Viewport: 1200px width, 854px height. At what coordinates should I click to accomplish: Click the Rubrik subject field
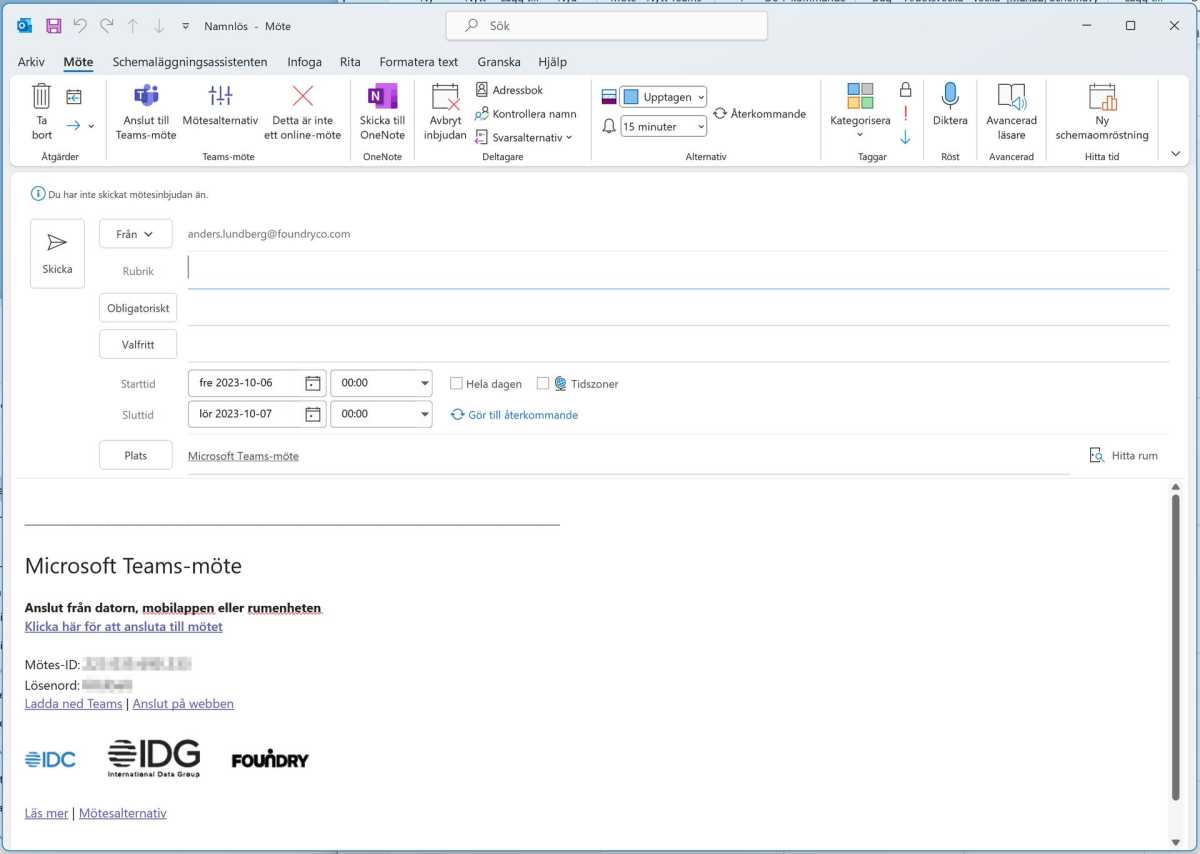point(678,270)
